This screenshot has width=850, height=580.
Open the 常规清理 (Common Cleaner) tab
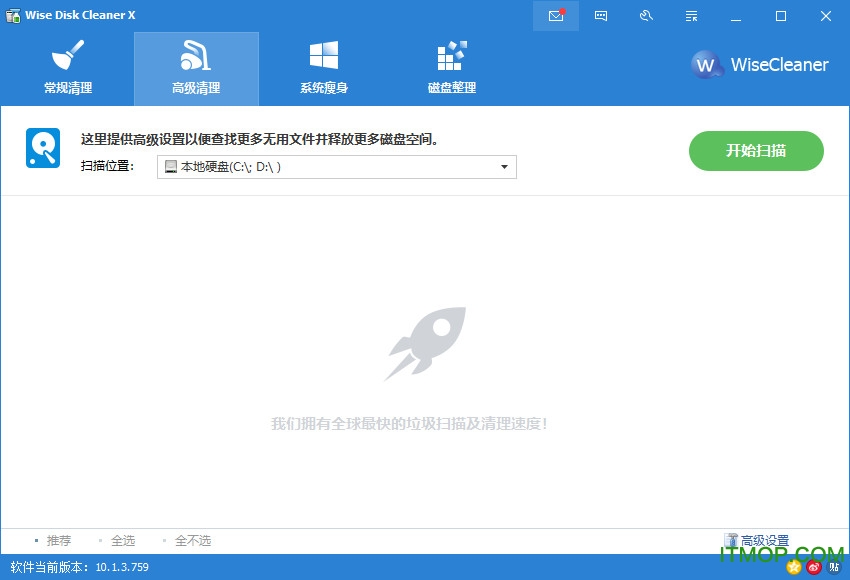tap(68, 68)
